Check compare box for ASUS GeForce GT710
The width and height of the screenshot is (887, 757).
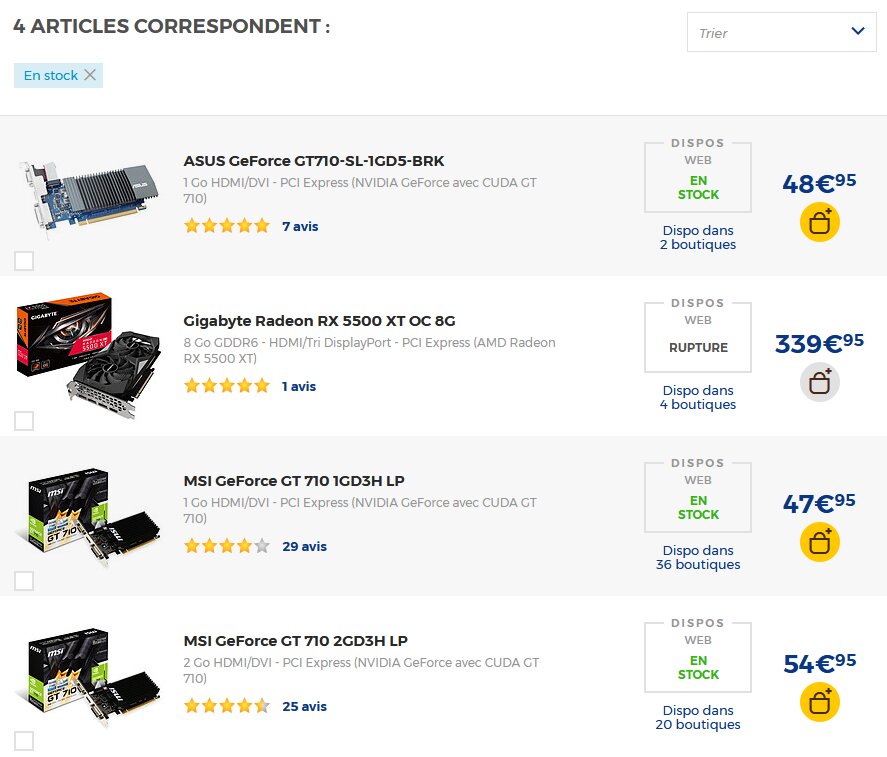(24, 261)
